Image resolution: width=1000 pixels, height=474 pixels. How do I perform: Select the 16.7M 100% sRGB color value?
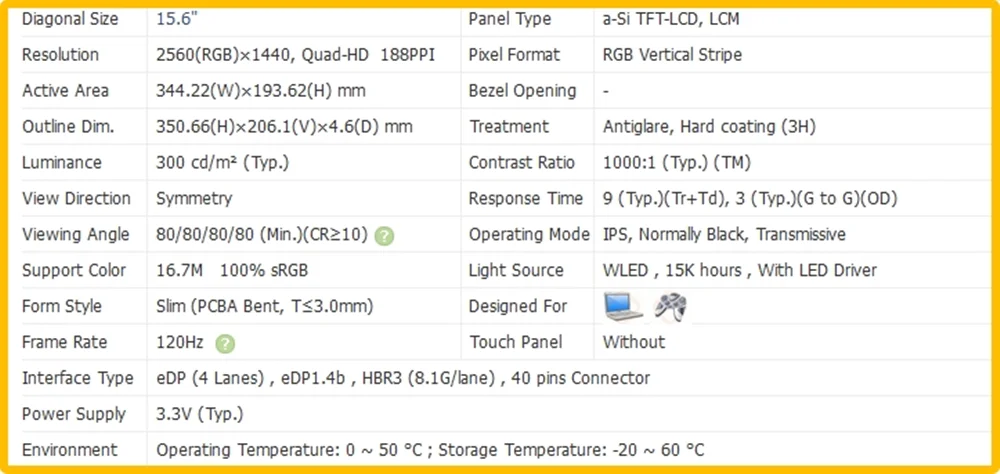coord(232,270)
